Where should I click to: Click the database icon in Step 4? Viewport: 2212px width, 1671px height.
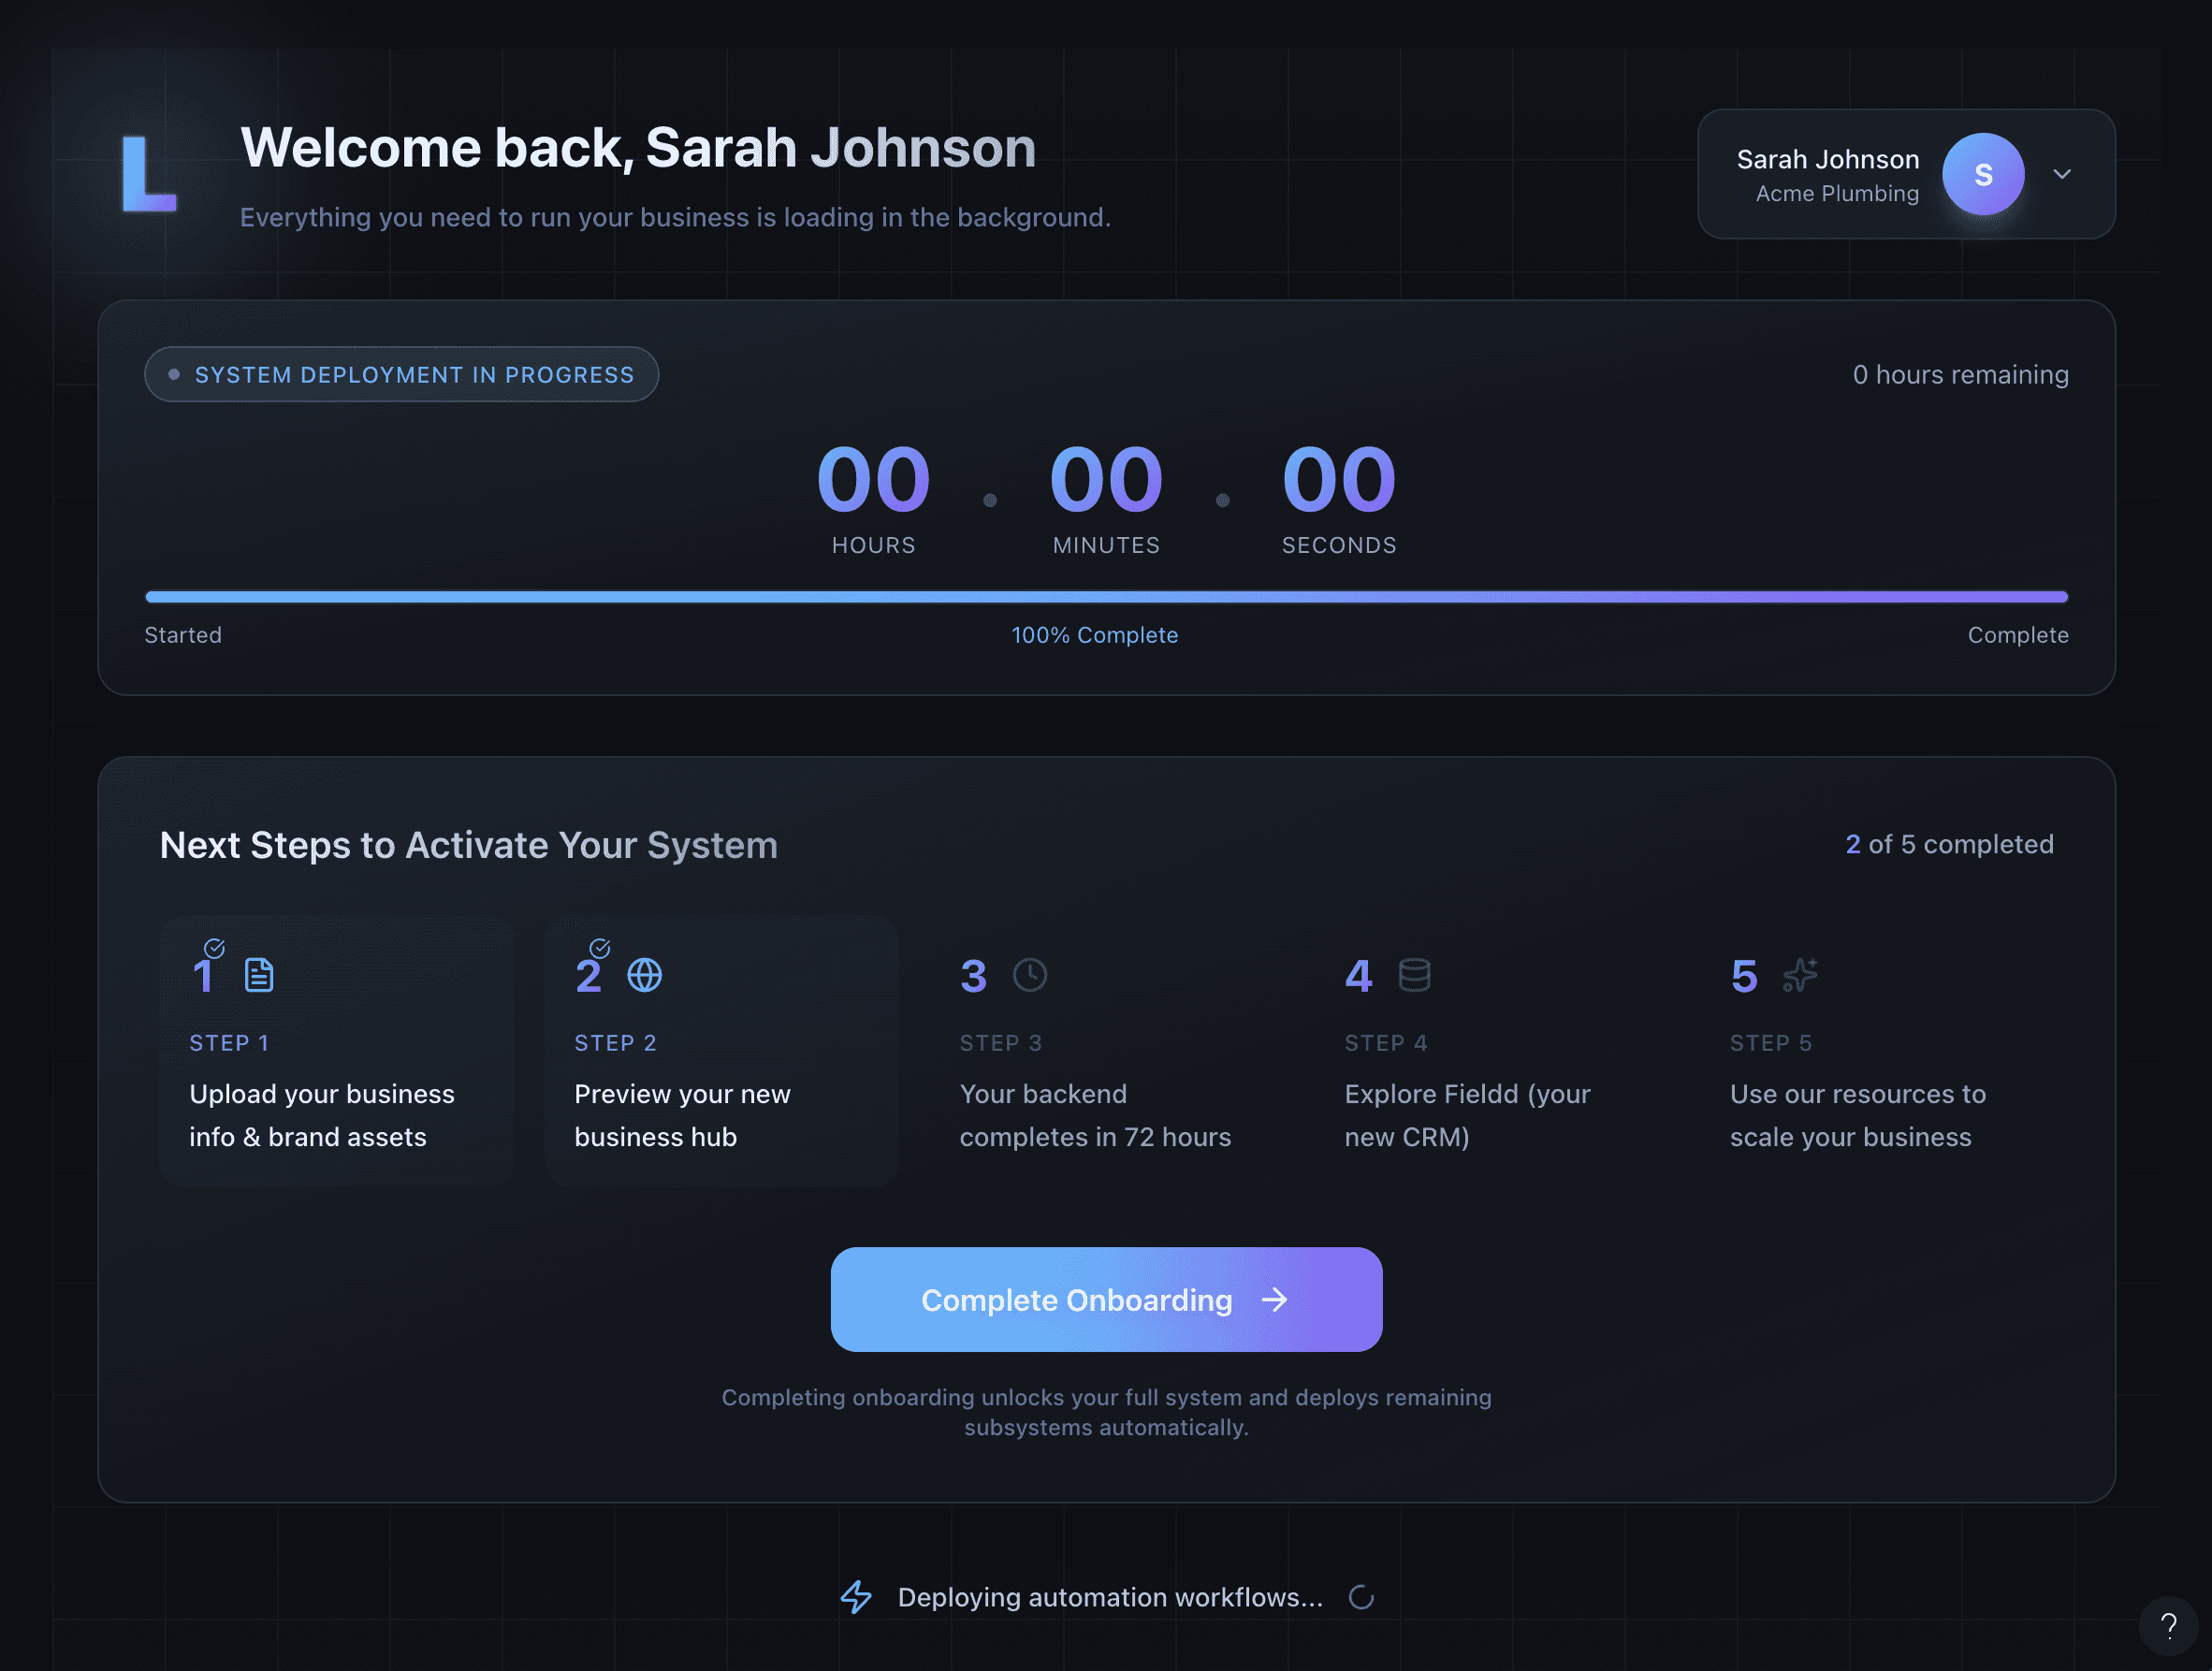coord(1414,975)
